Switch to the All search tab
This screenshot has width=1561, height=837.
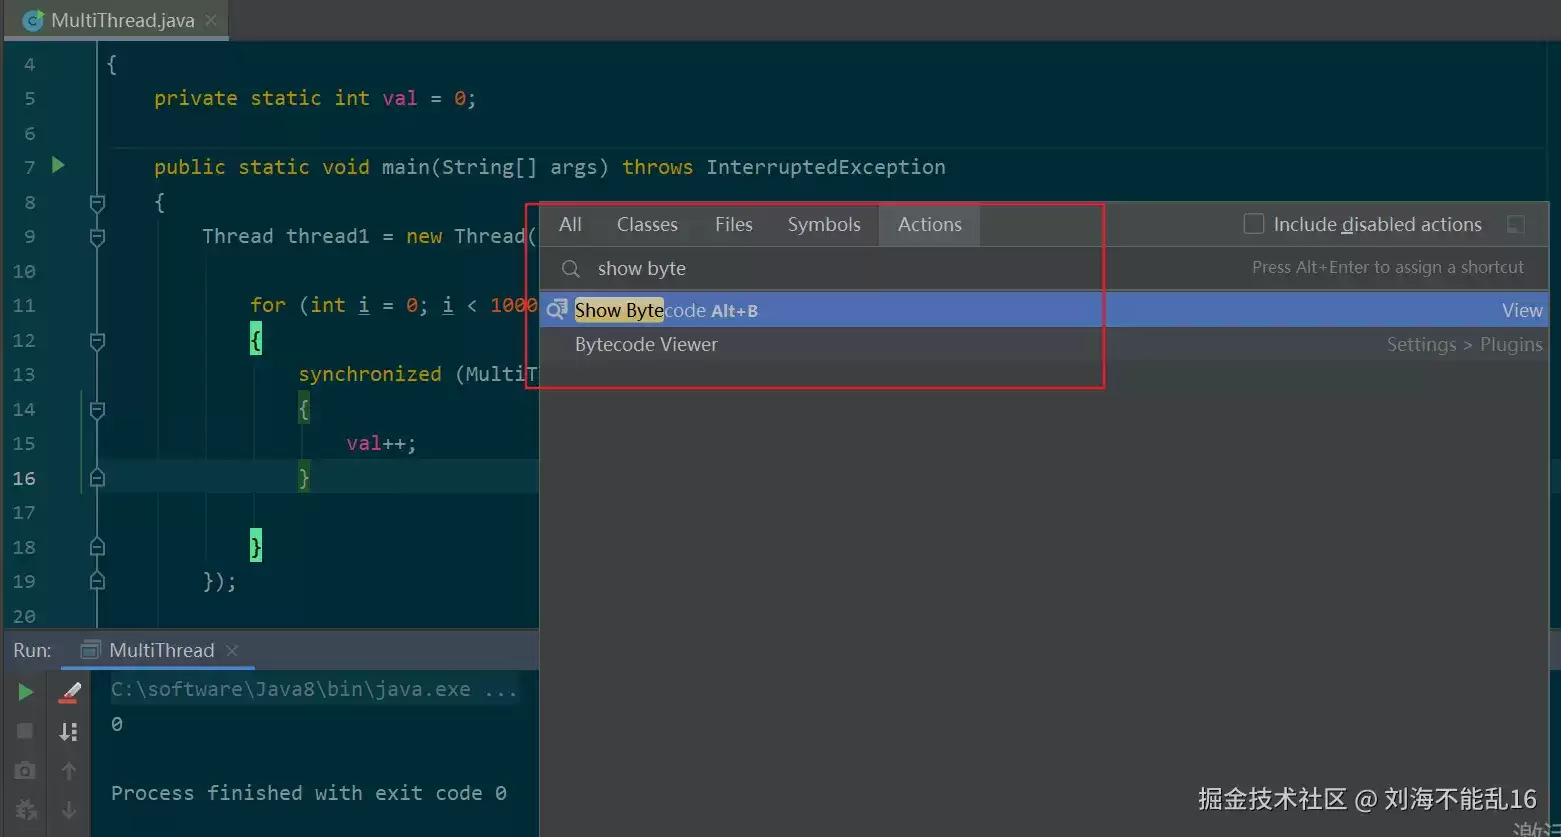coord(570,224)
